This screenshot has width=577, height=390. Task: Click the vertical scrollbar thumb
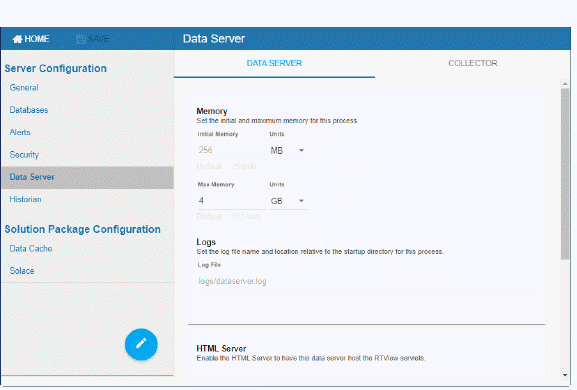[565, 174]
